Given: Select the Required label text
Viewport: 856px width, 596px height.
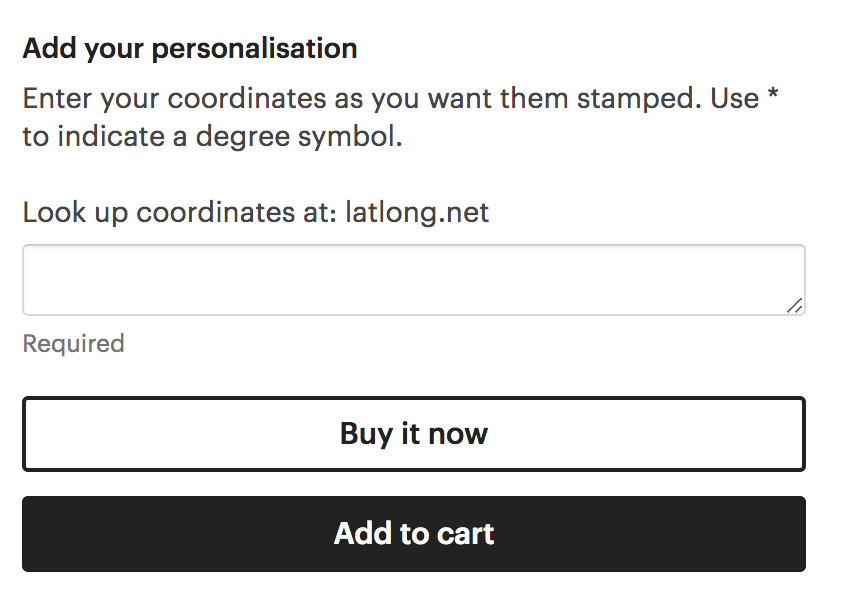Looking at the screenshot, I should coord(72,343).
